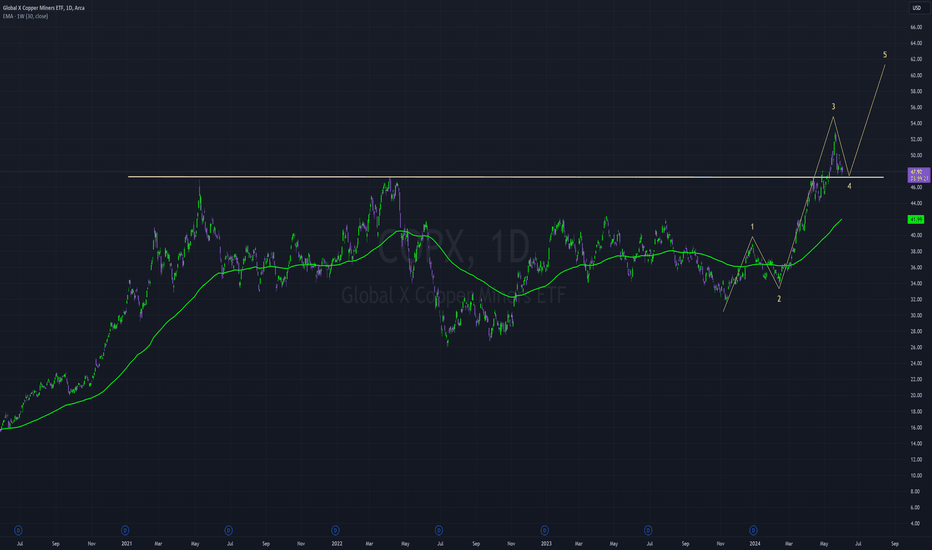
Task: Click the Global X Copper Miners ETF title
Action: pyautogui.click(x=43, y=8)
